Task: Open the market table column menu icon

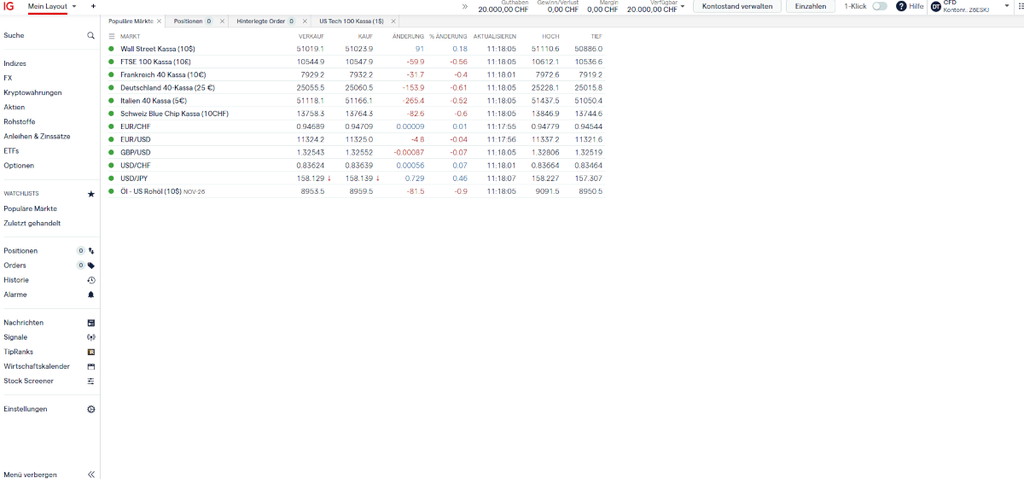Action: pyautogui.click(x=112, y=37)
